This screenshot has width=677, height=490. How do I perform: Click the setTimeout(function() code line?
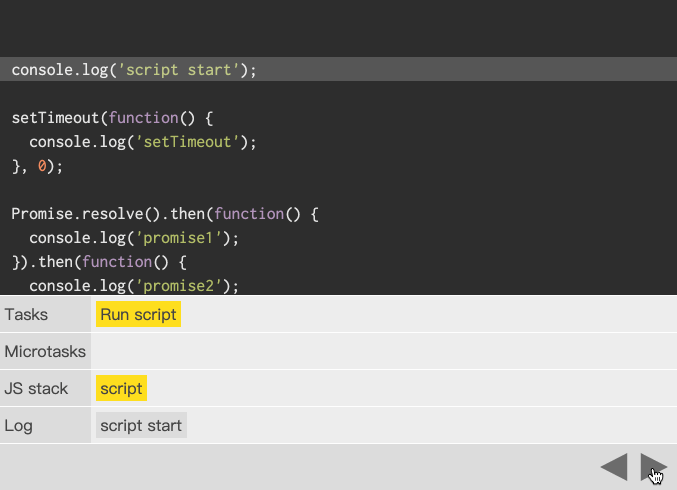pyautogui.click(x=112, y=117)
